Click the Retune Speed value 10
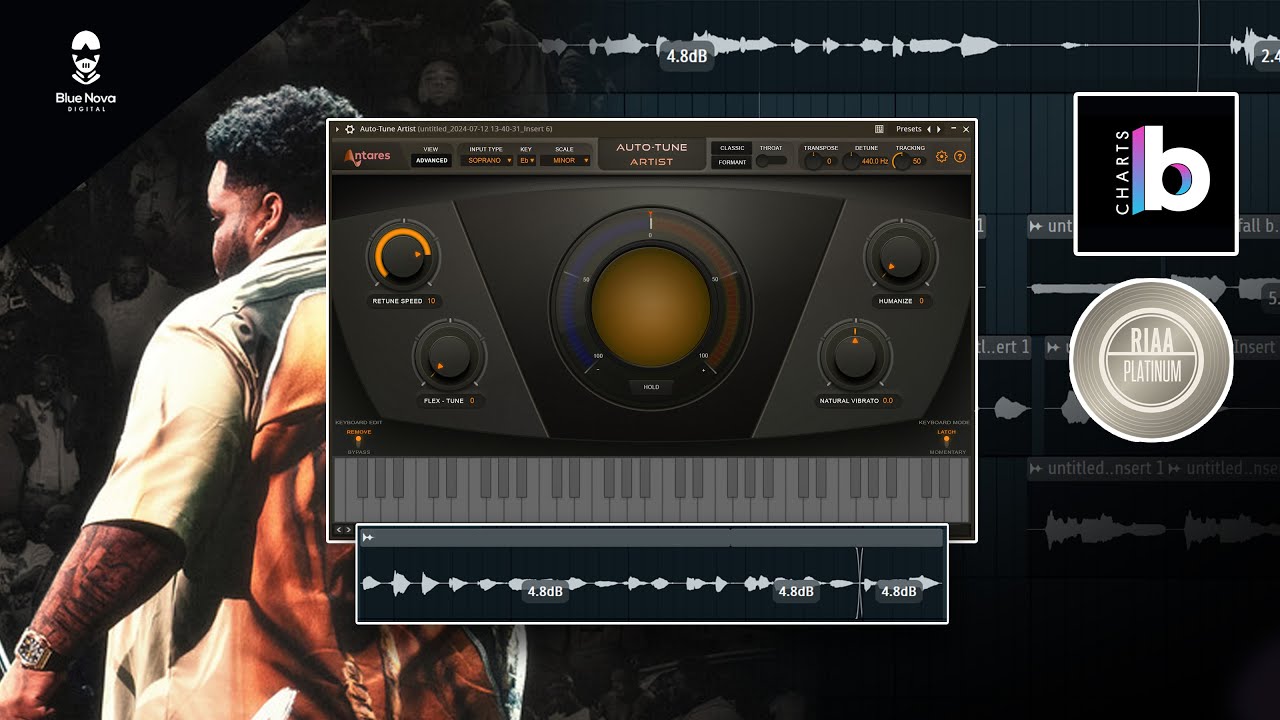Screen dimensions: 1280x720 point(431,301)
